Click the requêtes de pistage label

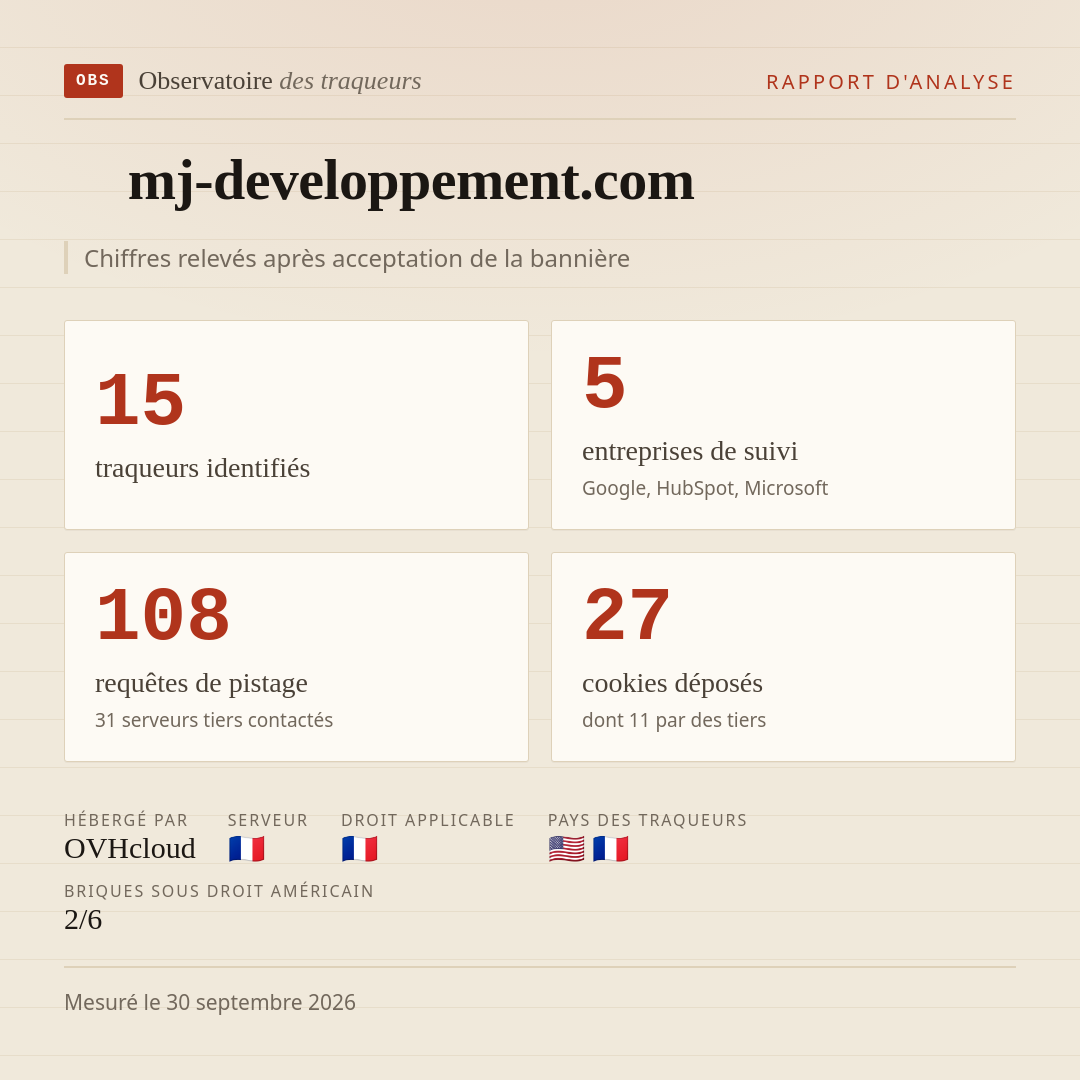tap(201, 683)
